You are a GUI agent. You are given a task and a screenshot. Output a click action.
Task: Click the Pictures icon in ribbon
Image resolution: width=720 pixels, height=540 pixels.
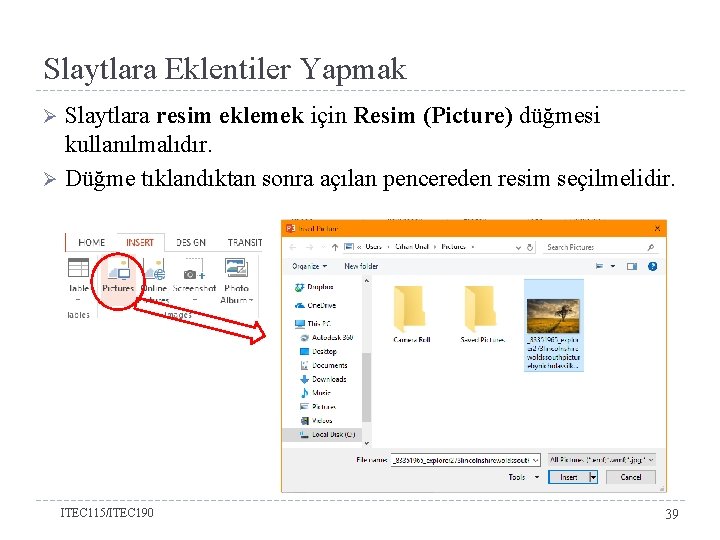point(119,270)
